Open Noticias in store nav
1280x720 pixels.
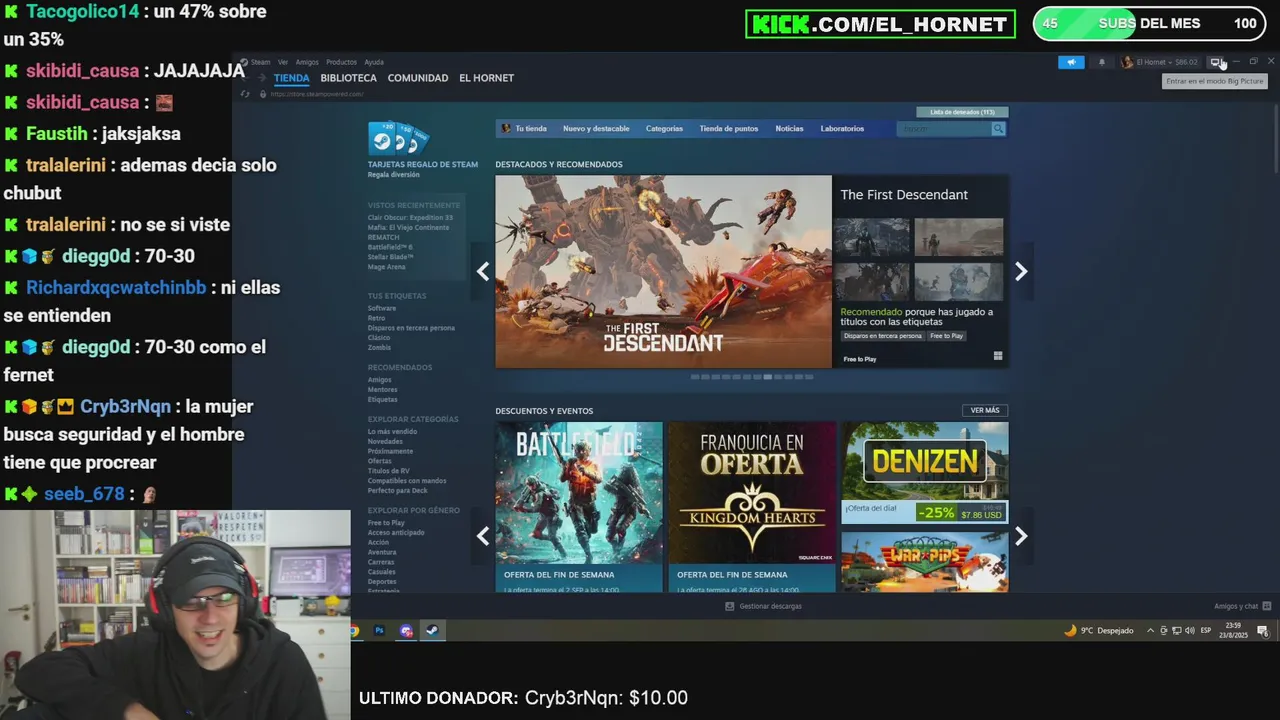789,129
